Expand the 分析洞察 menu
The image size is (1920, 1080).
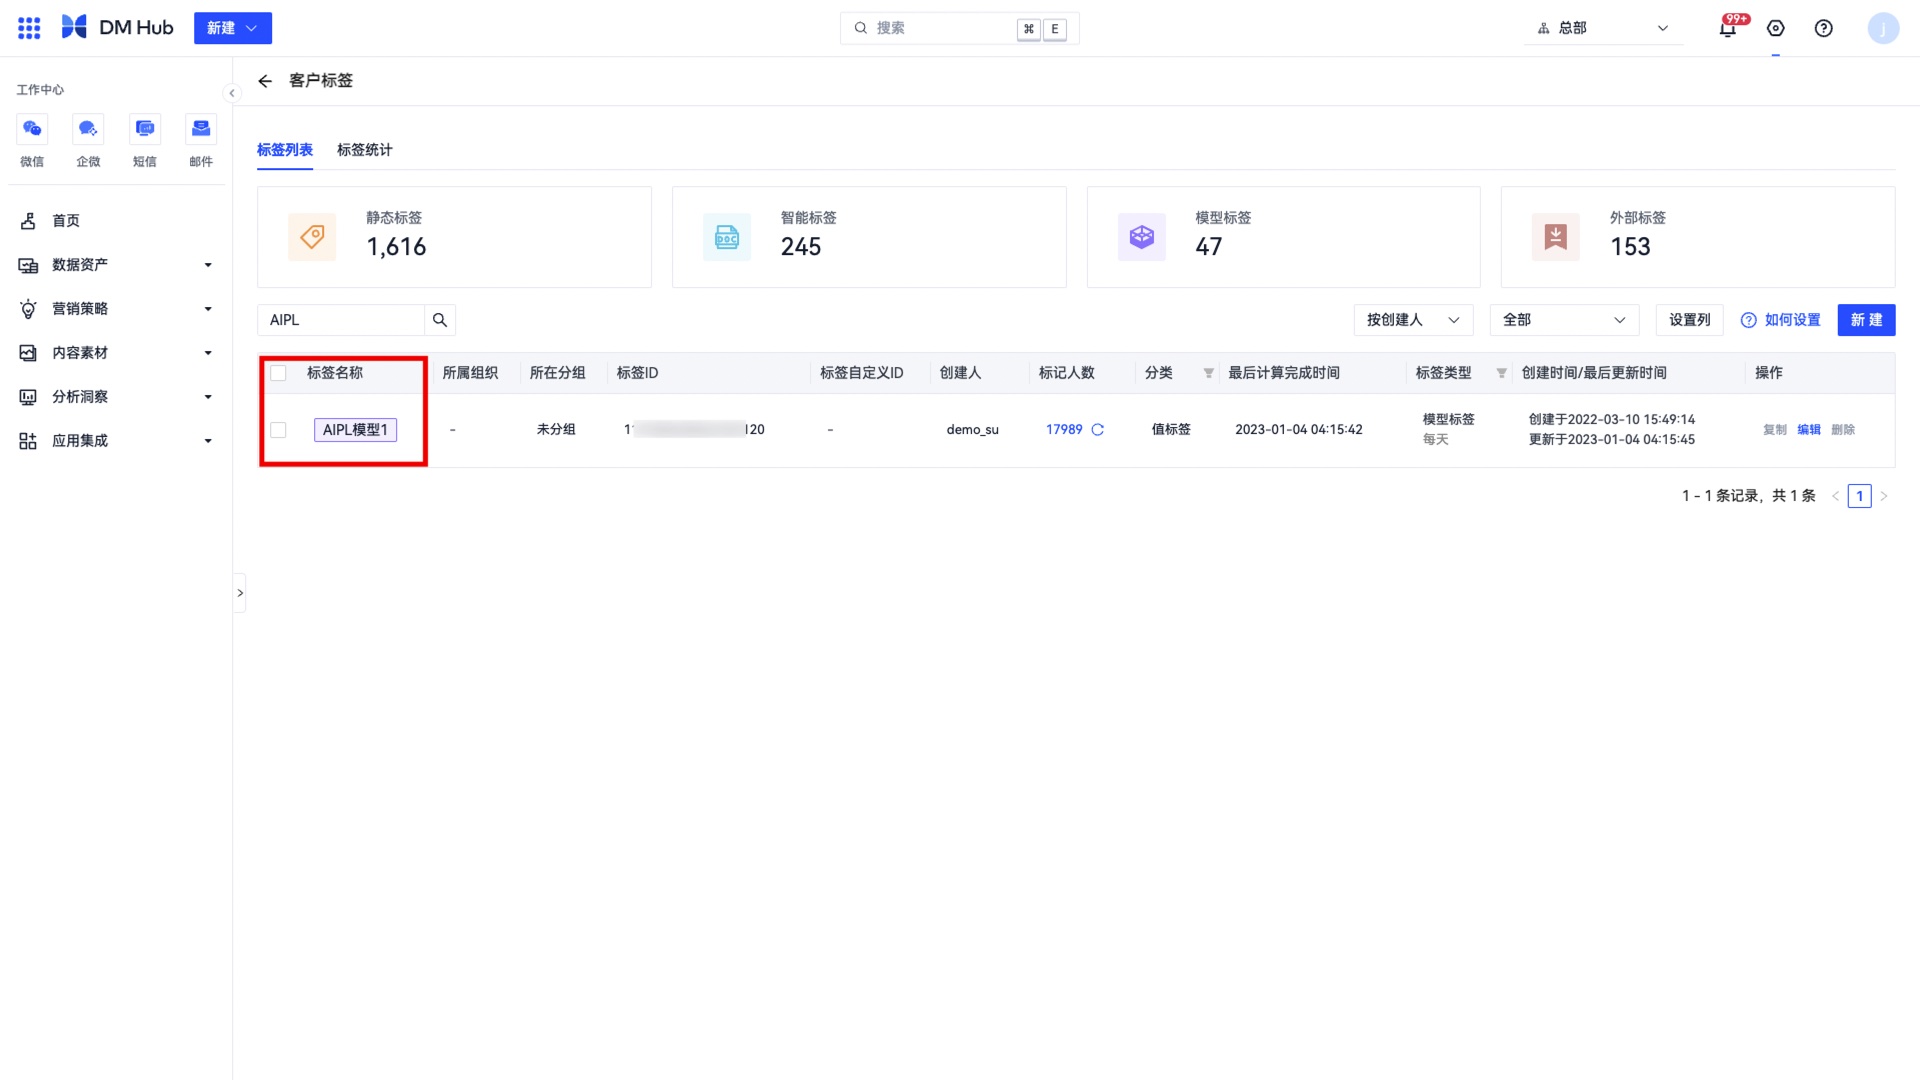pos(116,397)
